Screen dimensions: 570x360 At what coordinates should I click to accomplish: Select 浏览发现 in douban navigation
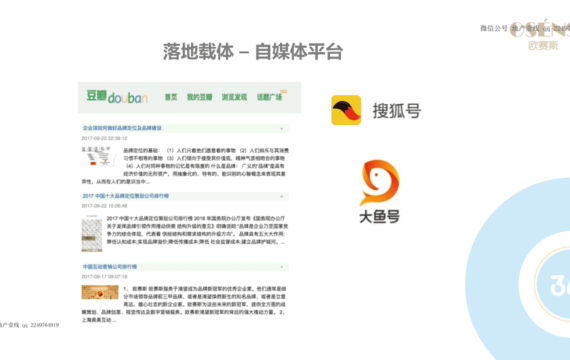point(234,97)
